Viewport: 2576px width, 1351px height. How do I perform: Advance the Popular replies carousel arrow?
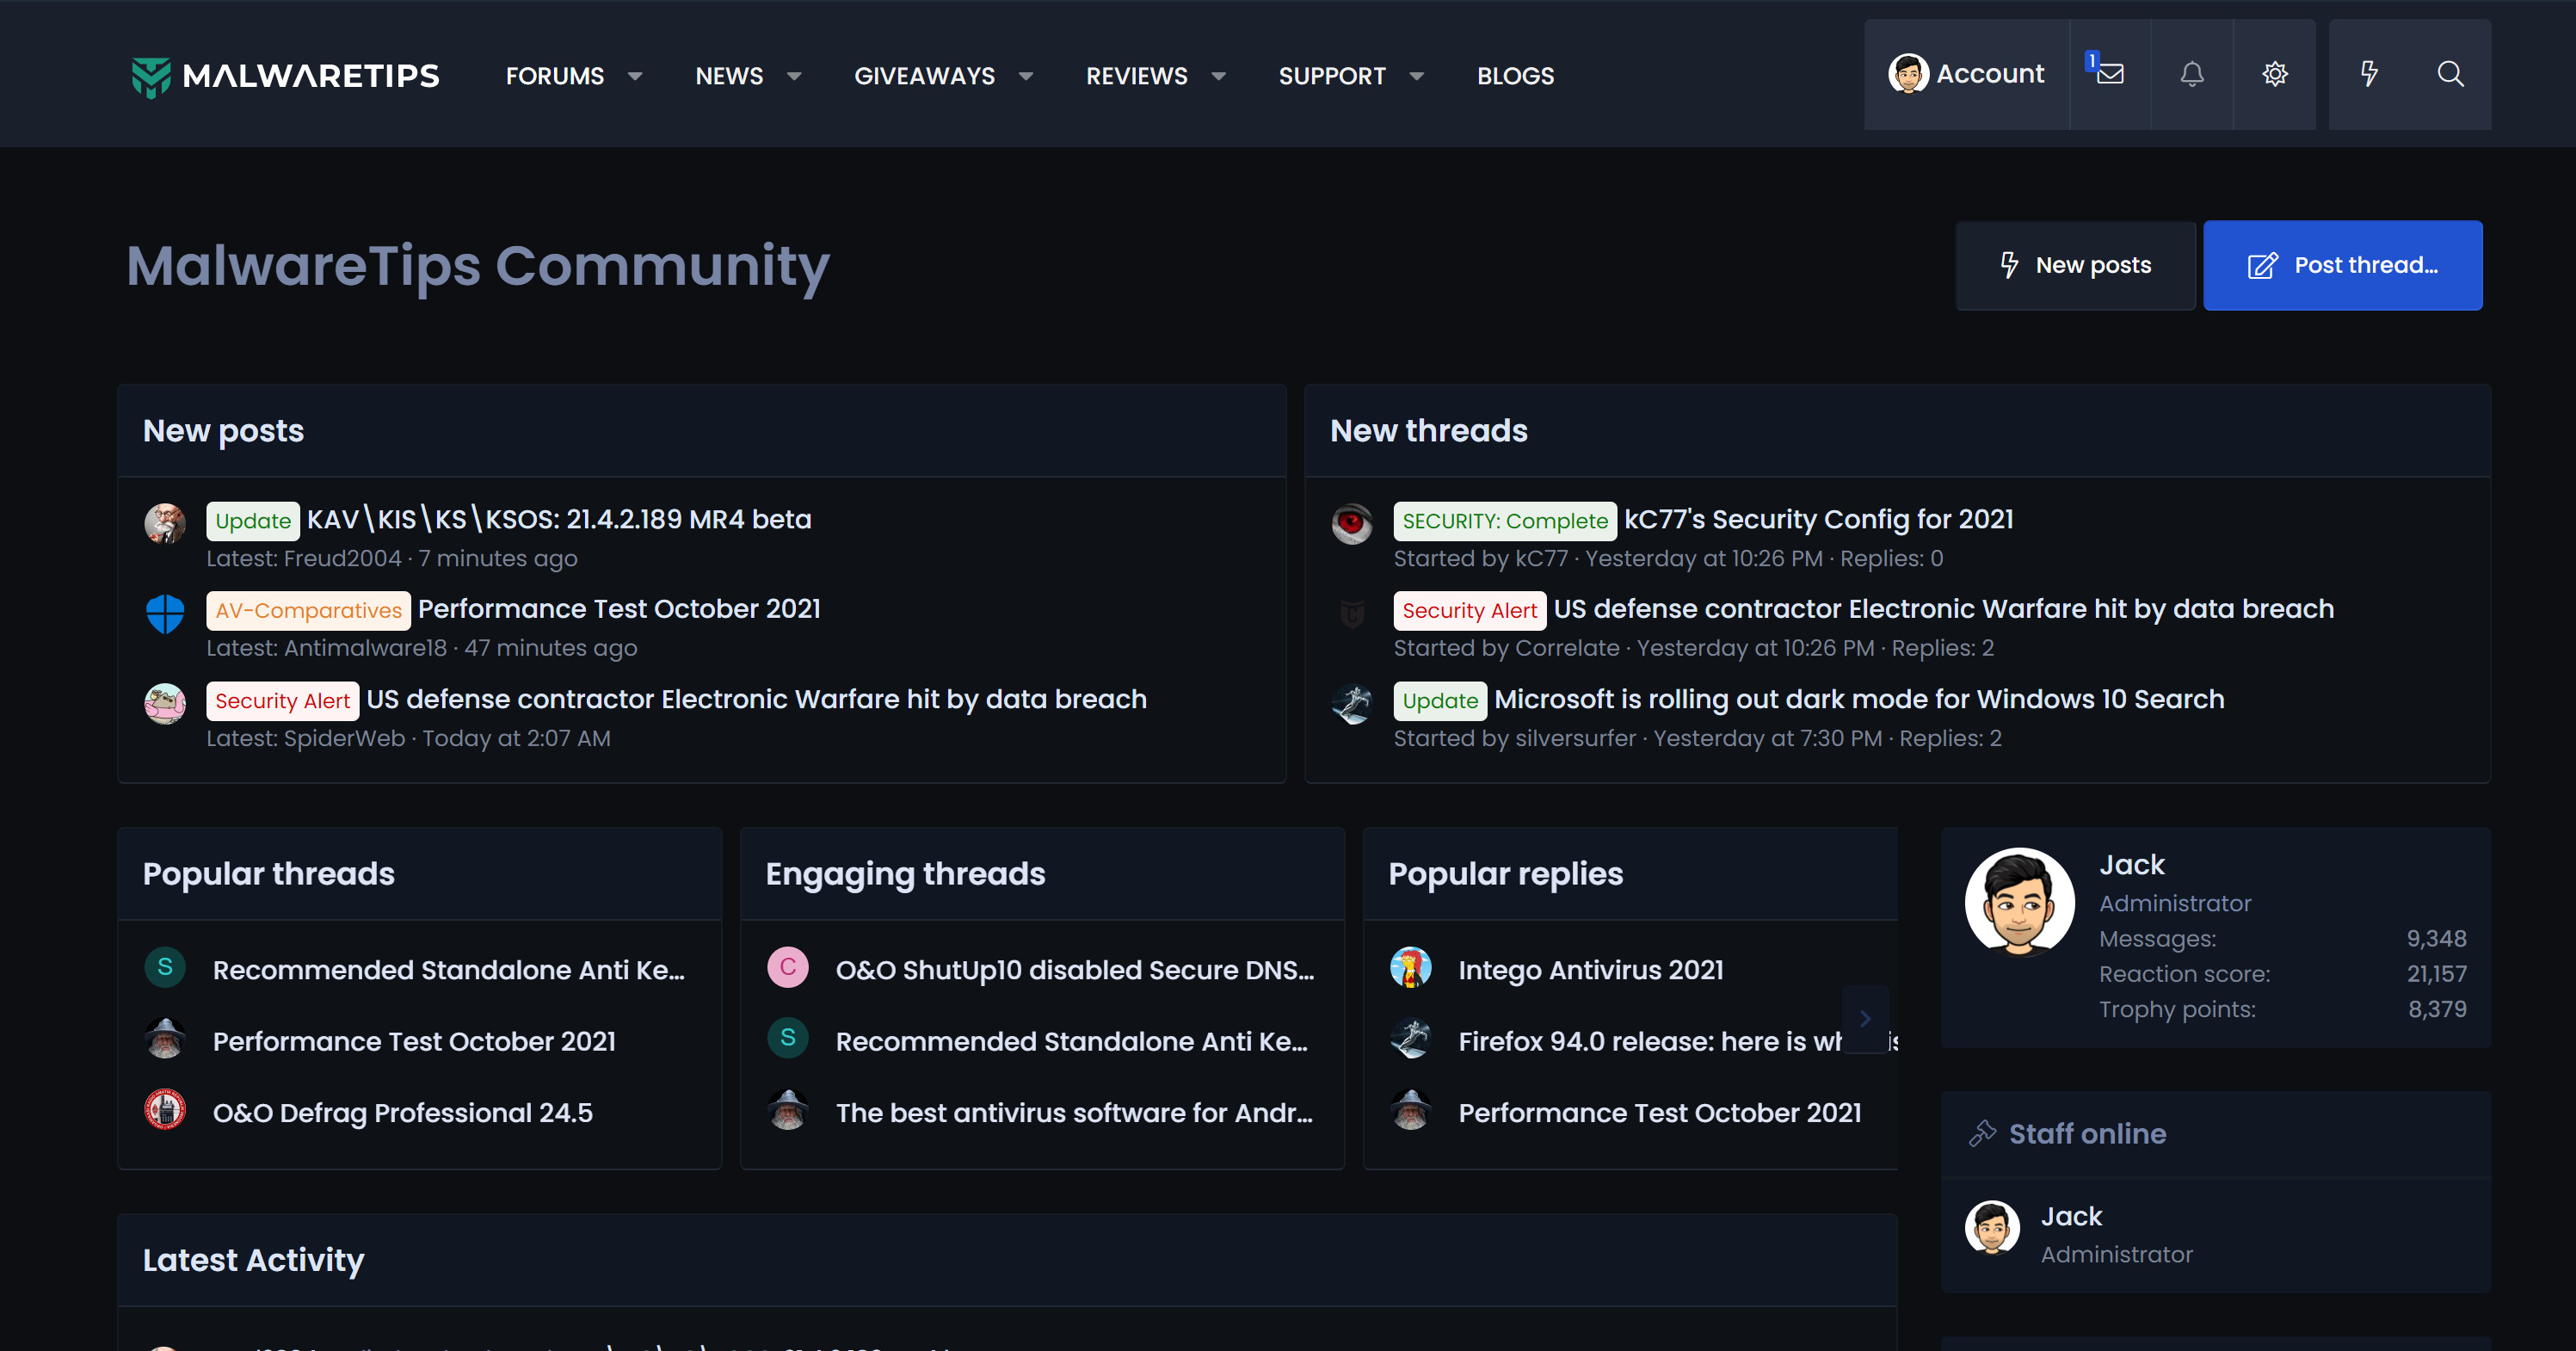tap(1864, 1019)
